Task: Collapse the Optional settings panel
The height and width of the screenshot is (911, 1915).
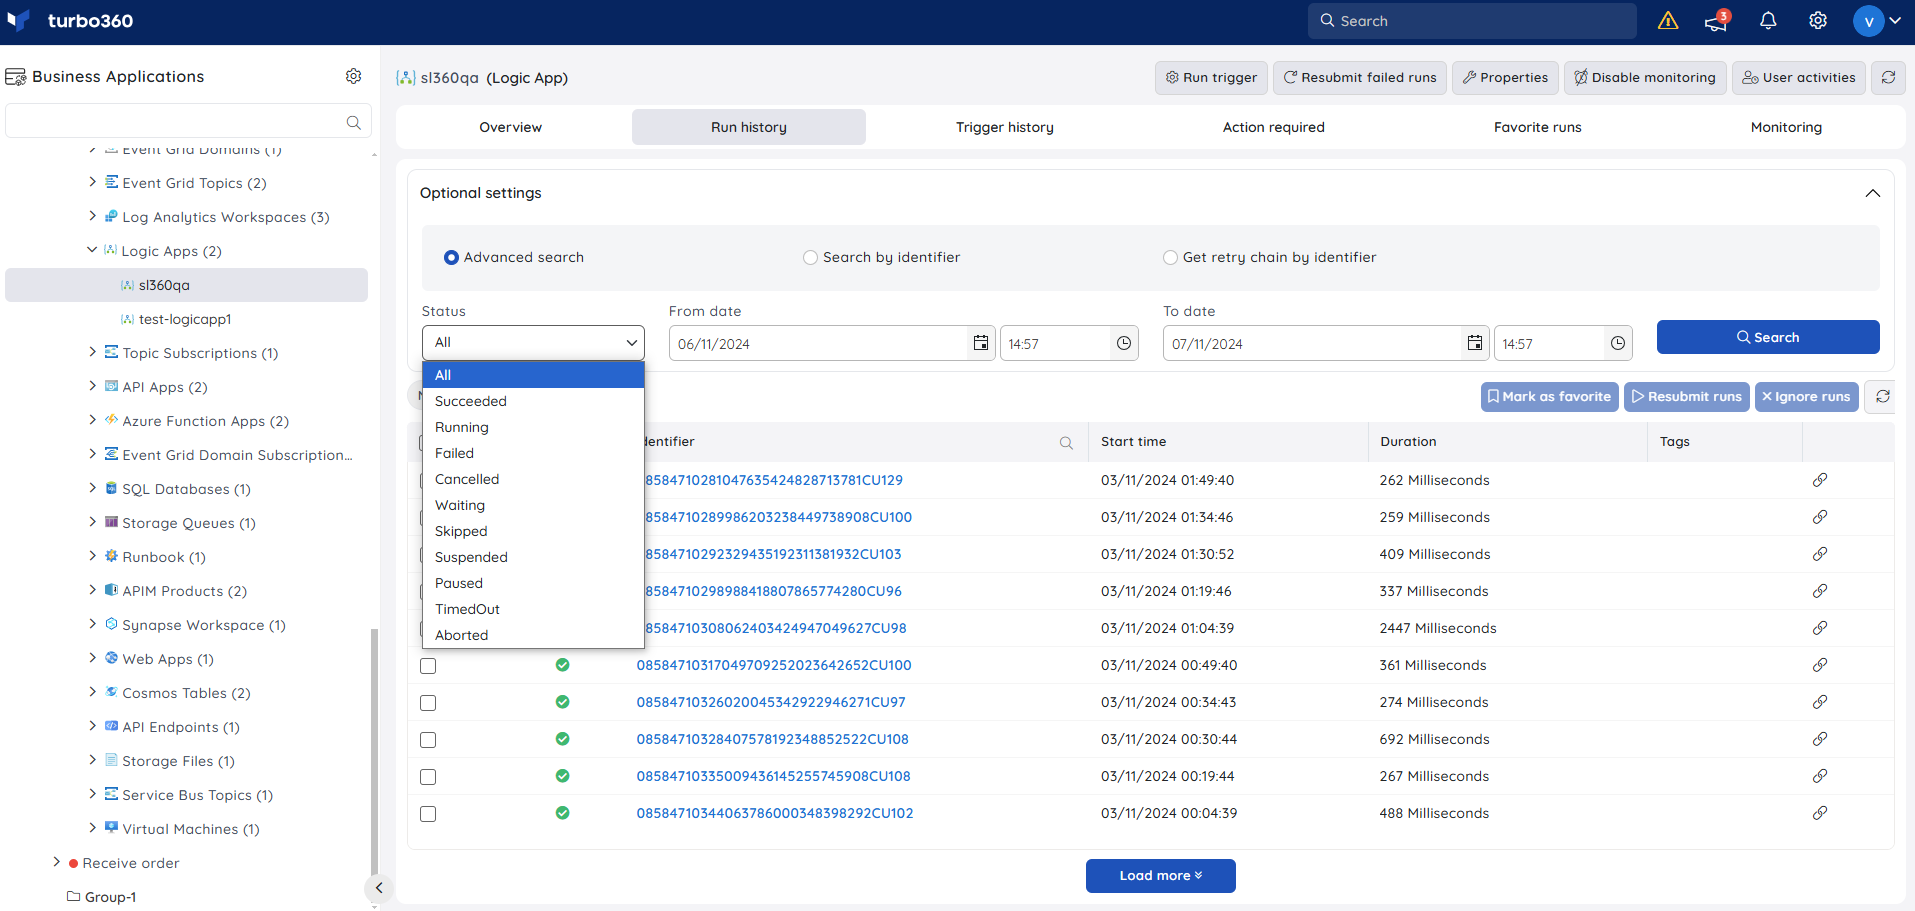Action: point(1872,193)
